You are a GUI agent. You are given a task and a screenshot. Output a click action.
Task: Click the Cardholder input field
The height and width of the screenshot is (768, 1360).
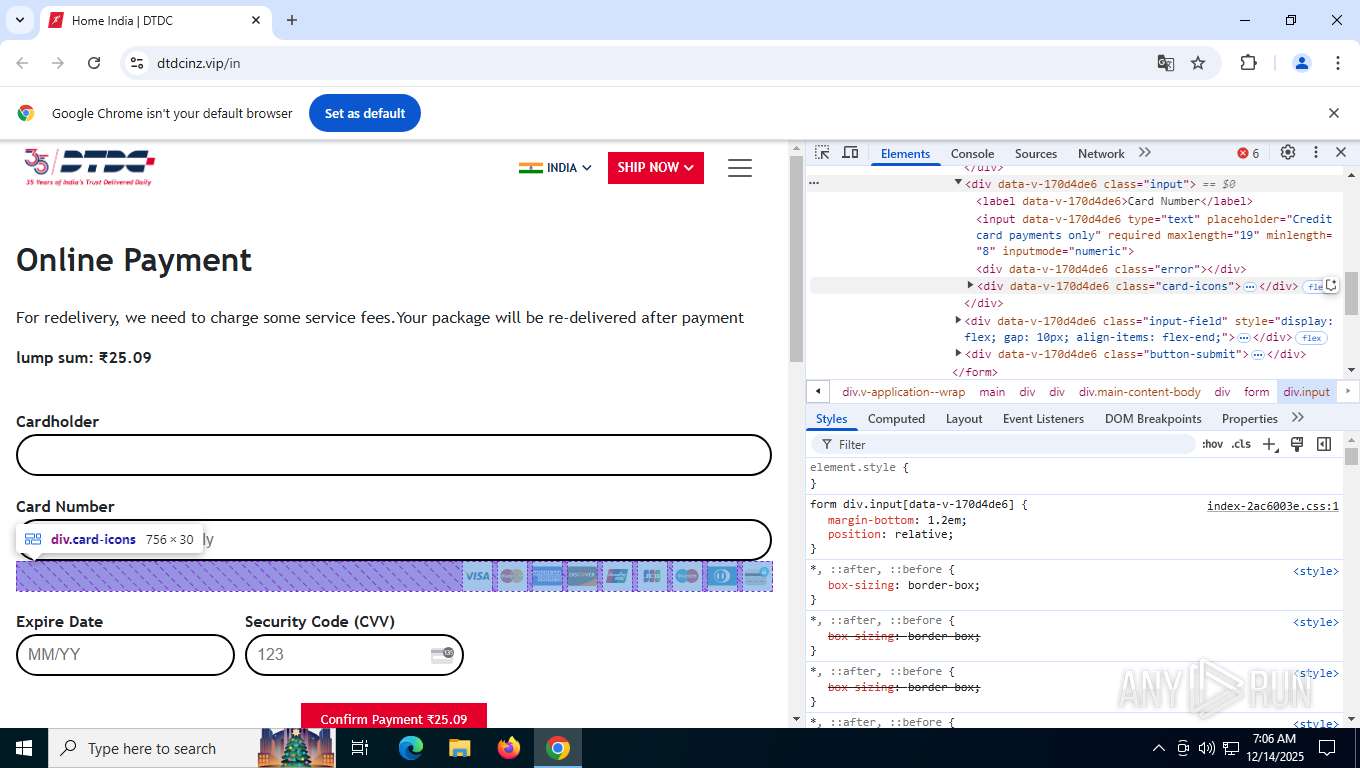click(x=394, y=455)
